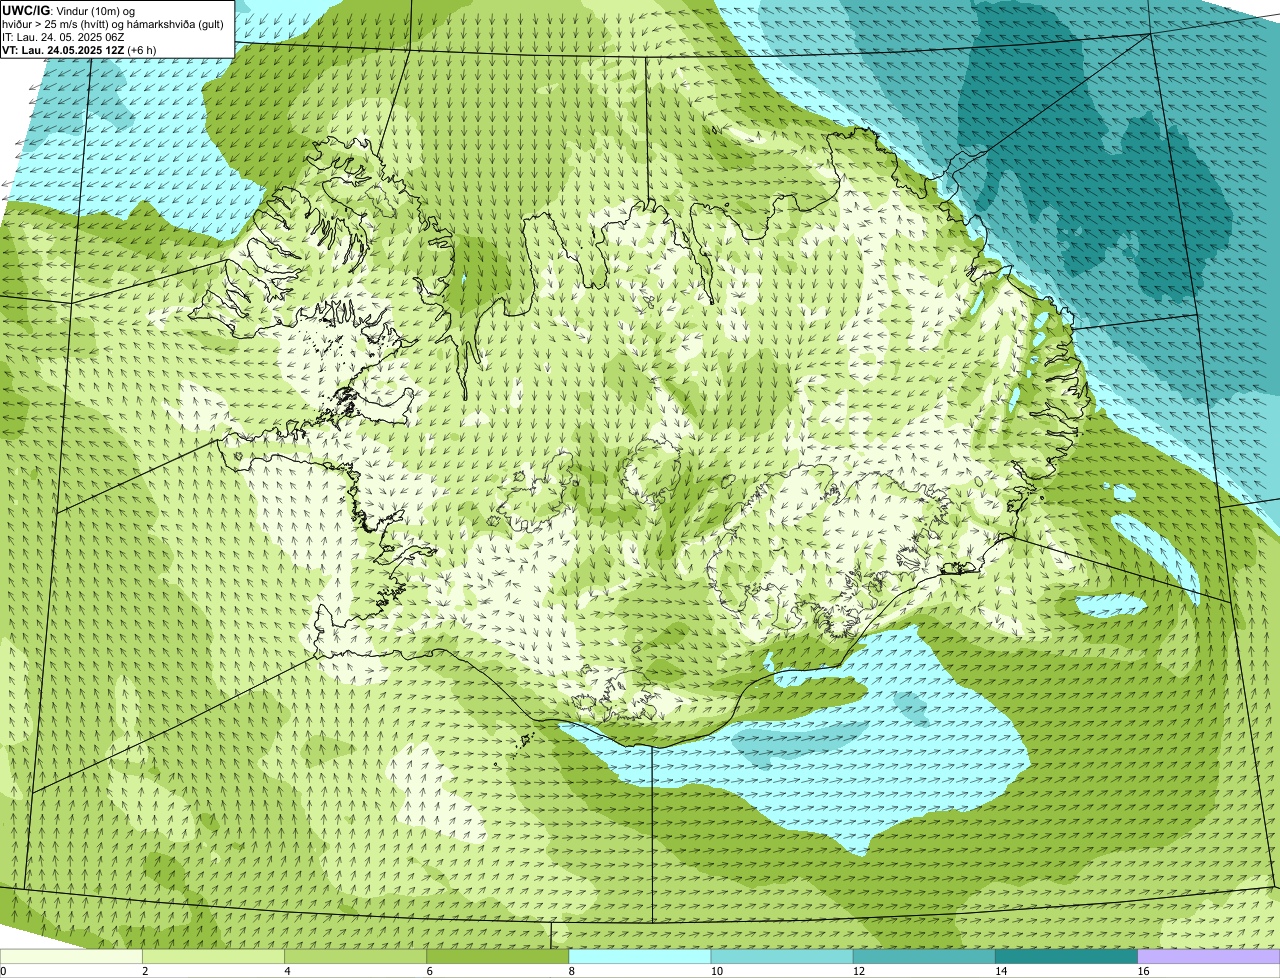Click the pale cyan 8–10 legend swatch

[640, 956]
